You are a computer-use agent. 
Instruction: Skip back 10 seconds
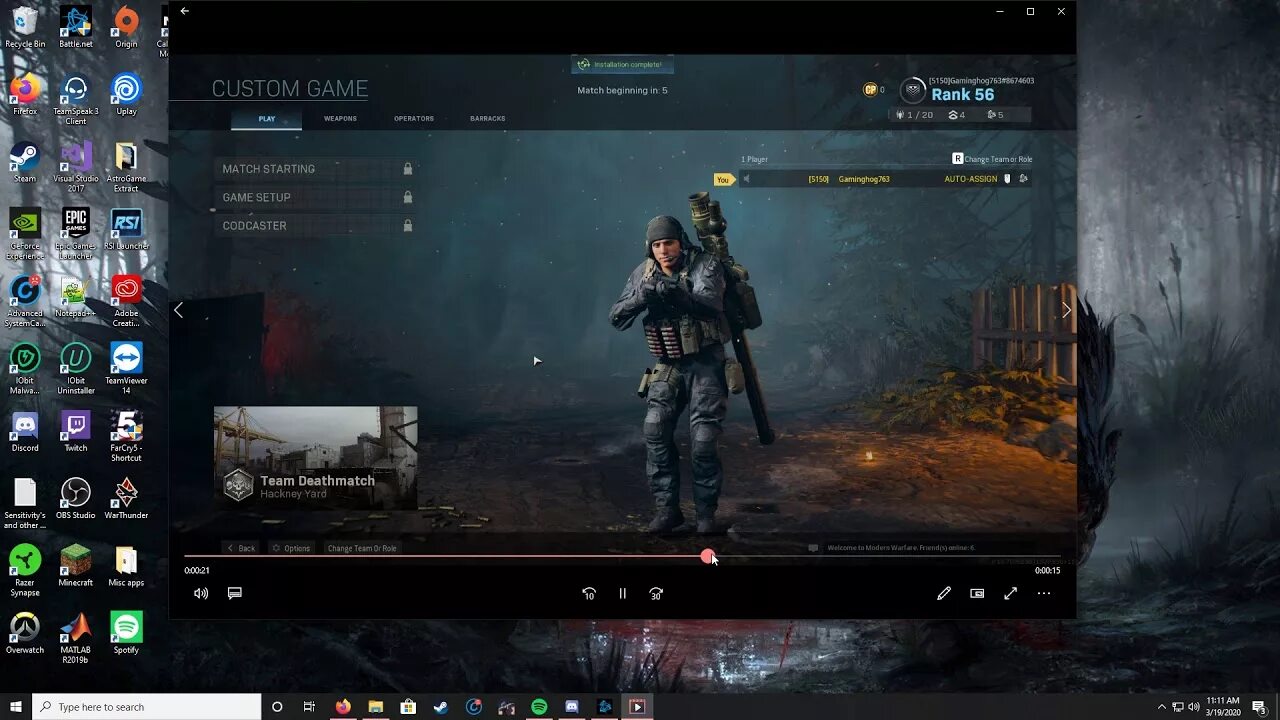589,593
